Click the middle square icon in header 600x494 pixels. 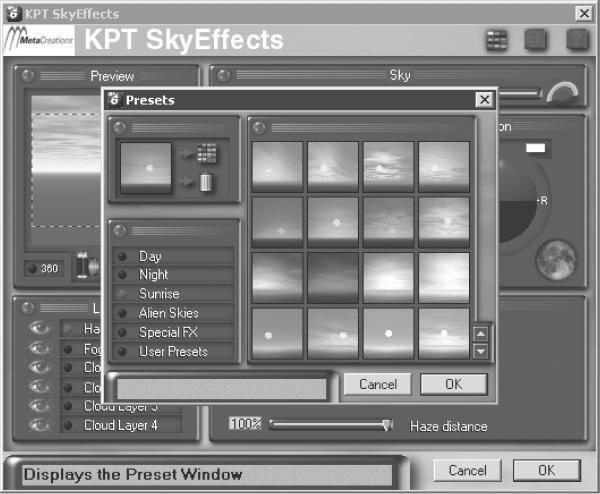[x=535, y=39]
